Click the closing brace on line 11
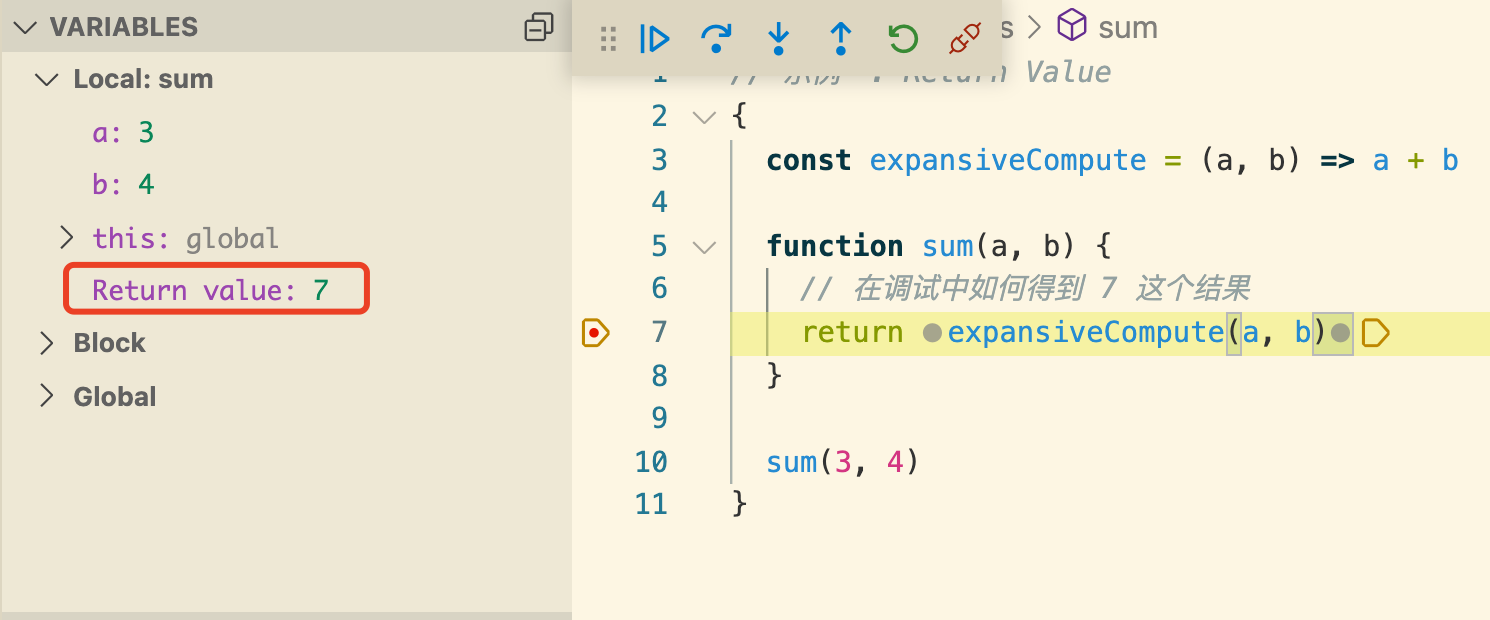The image size is (1490, 620). tap(740, 503)
